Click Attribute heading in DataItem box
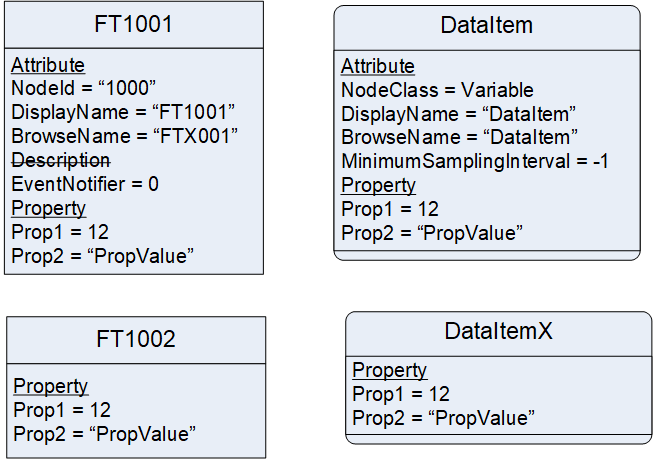 [378, 66]
